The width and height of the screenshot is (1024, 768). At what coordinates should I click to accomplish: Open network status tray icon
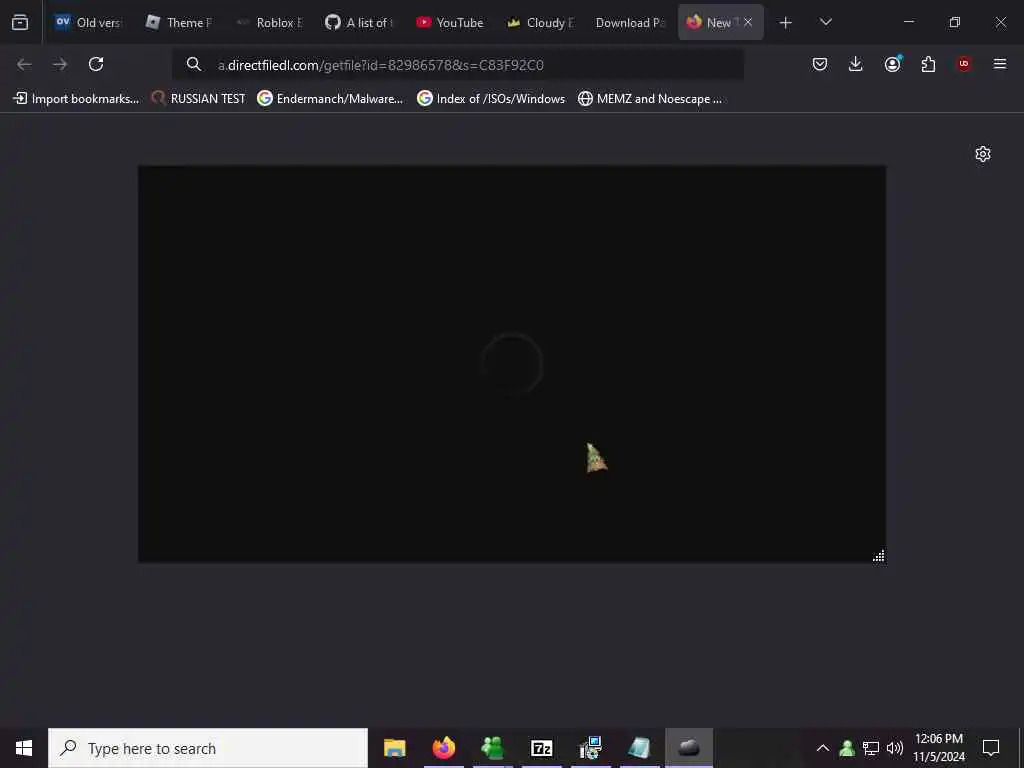[x=871, y=748]
